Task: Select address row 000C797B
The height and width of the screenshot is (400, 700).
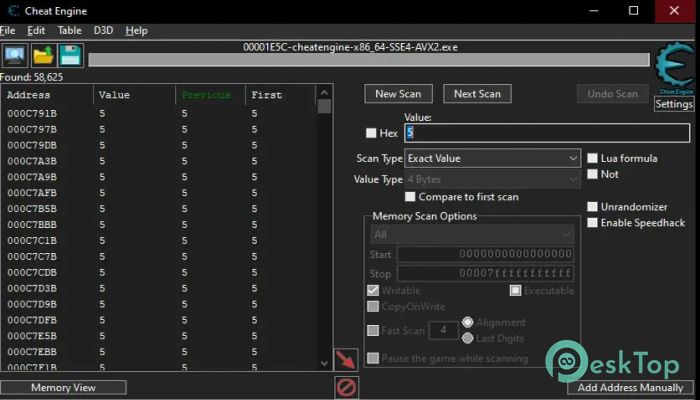Action: coord(159,129)
